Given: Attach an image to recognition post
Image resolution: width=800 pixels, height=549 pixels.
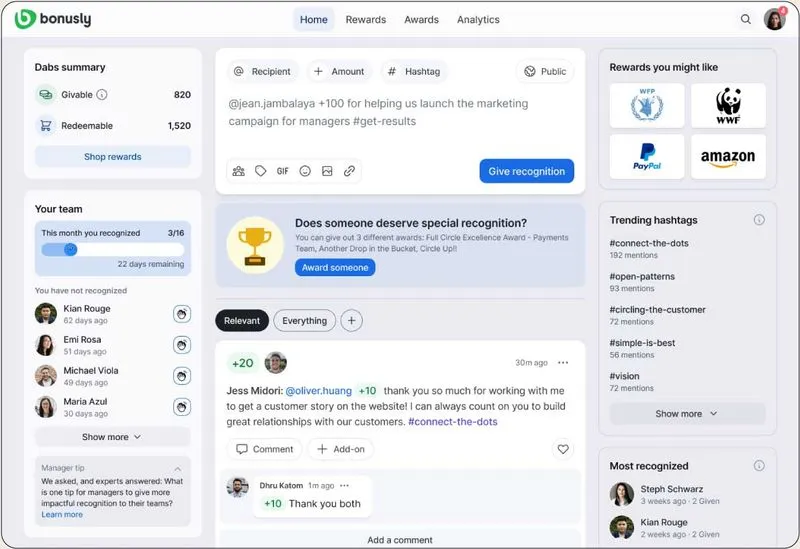Looking at the screenshot, I should coord(327,171).
